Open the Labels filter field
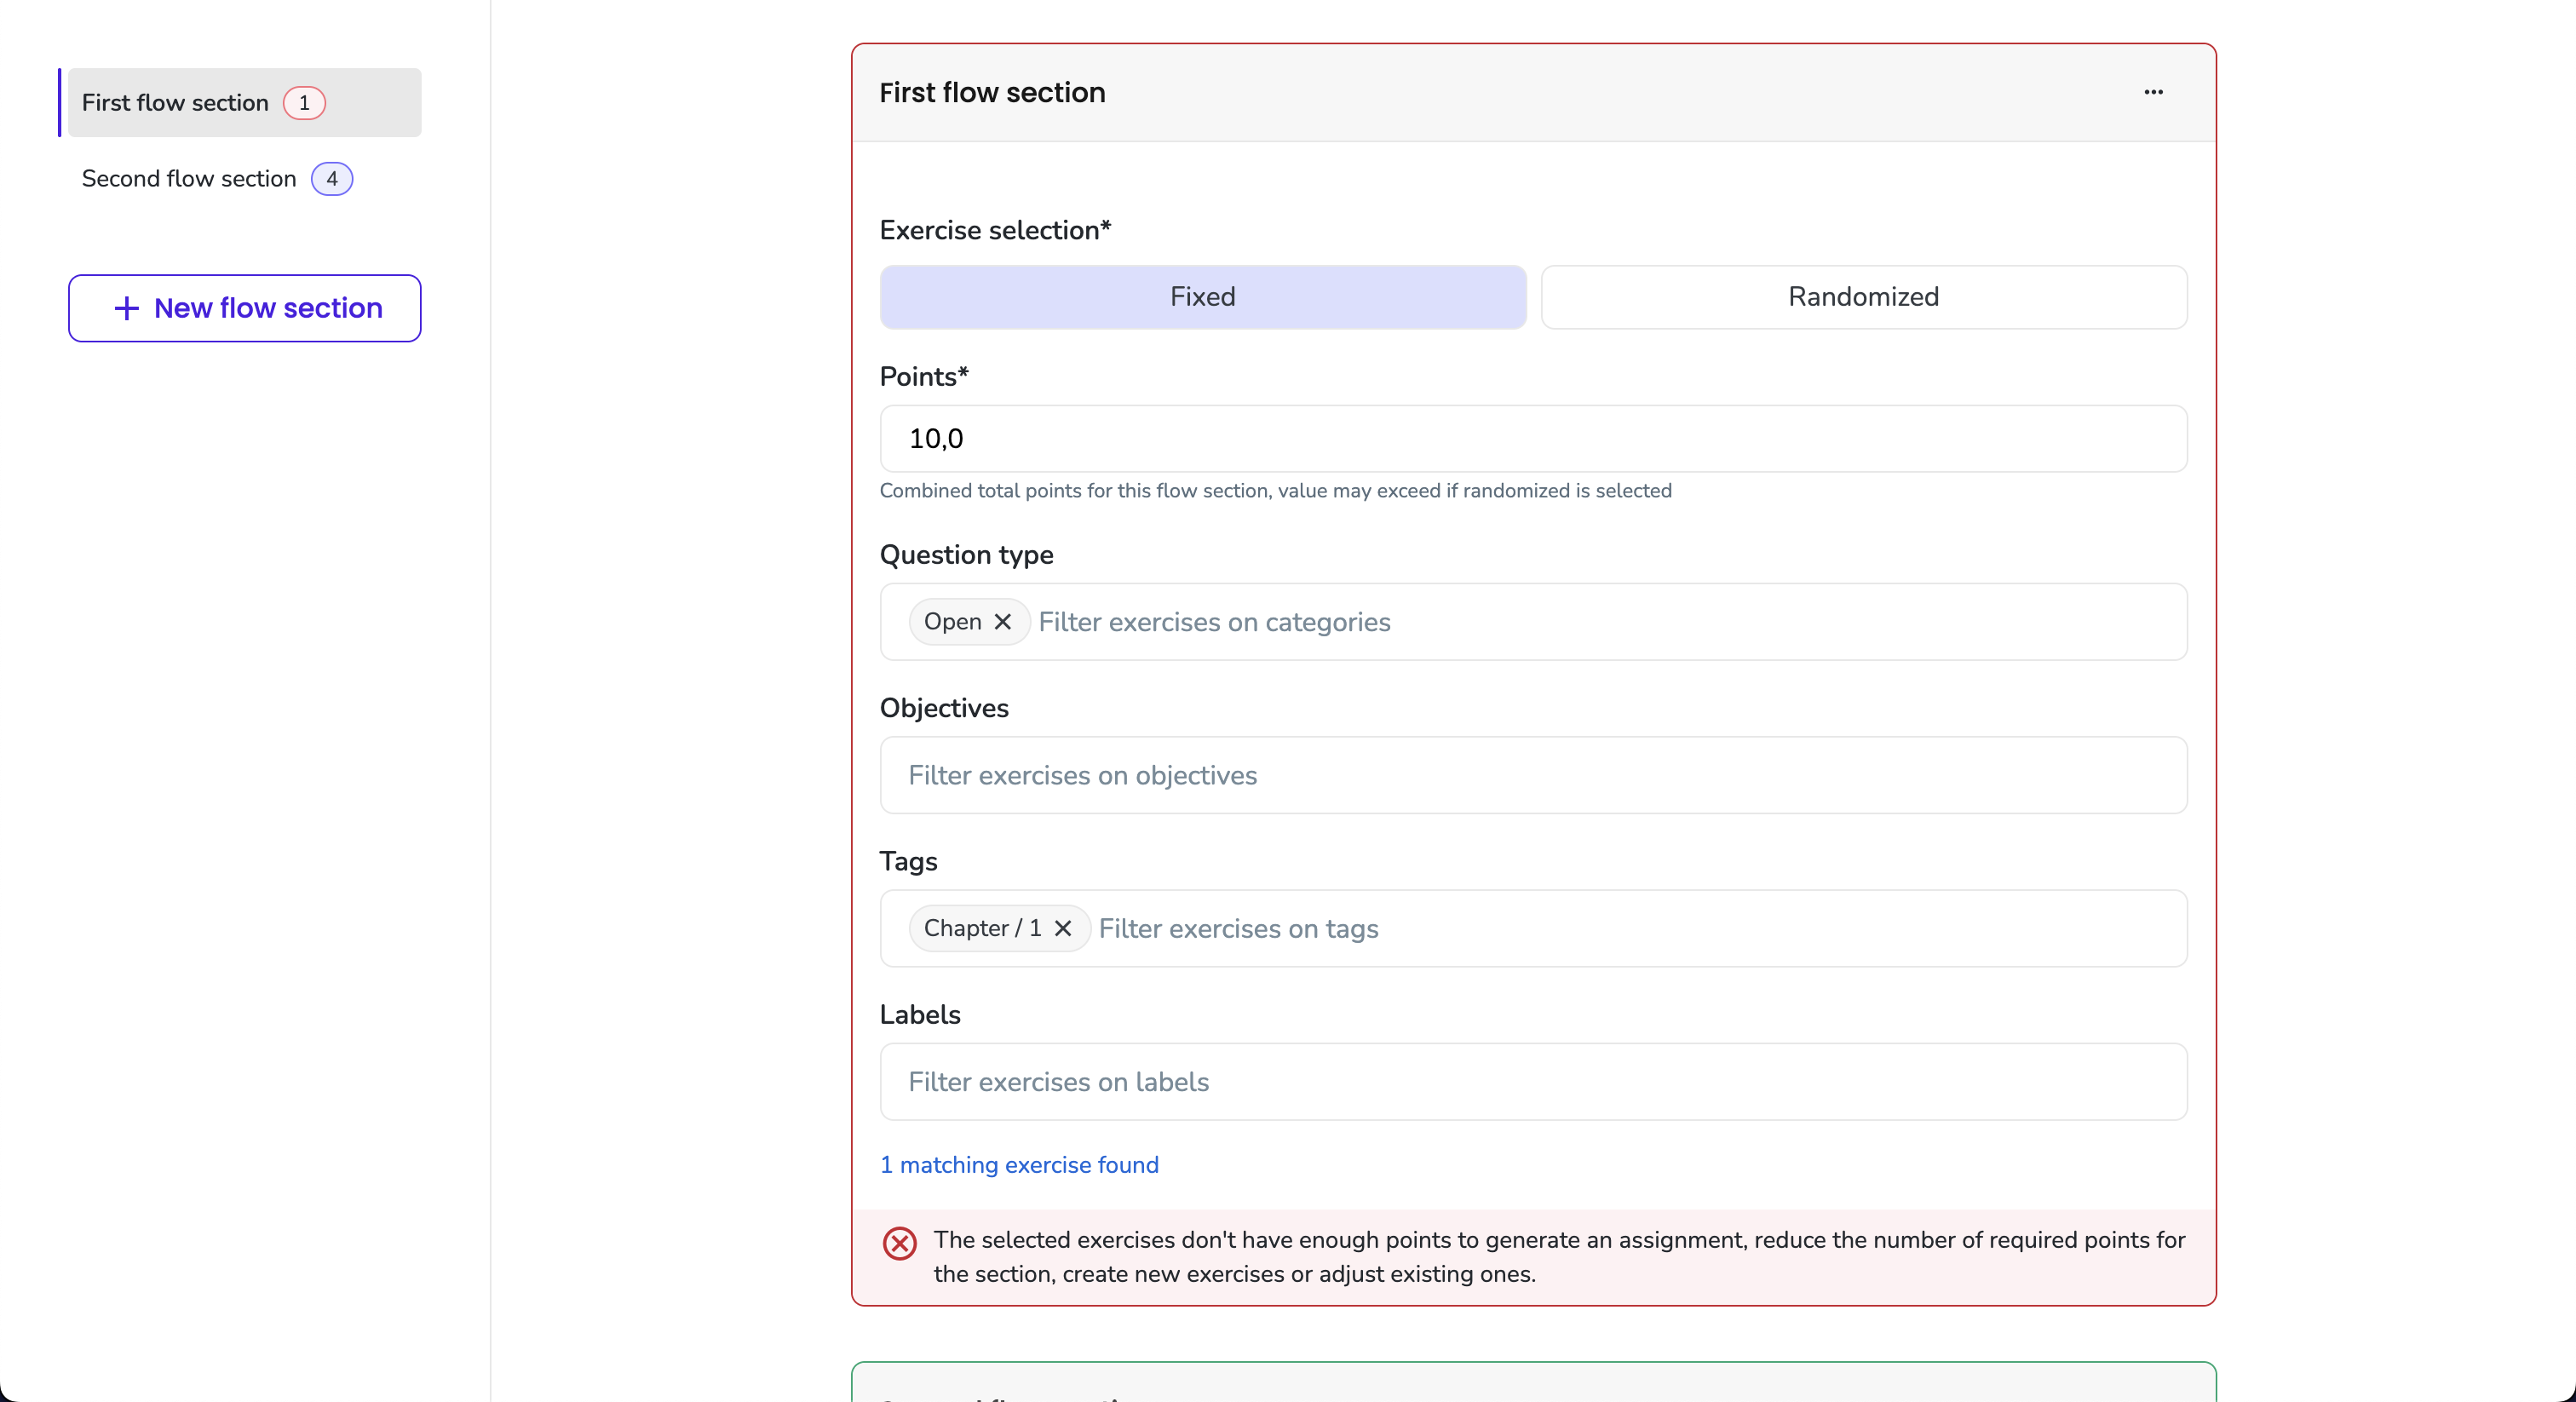Viewport: 2576px width, 1402px height. pos(1533,1081)
